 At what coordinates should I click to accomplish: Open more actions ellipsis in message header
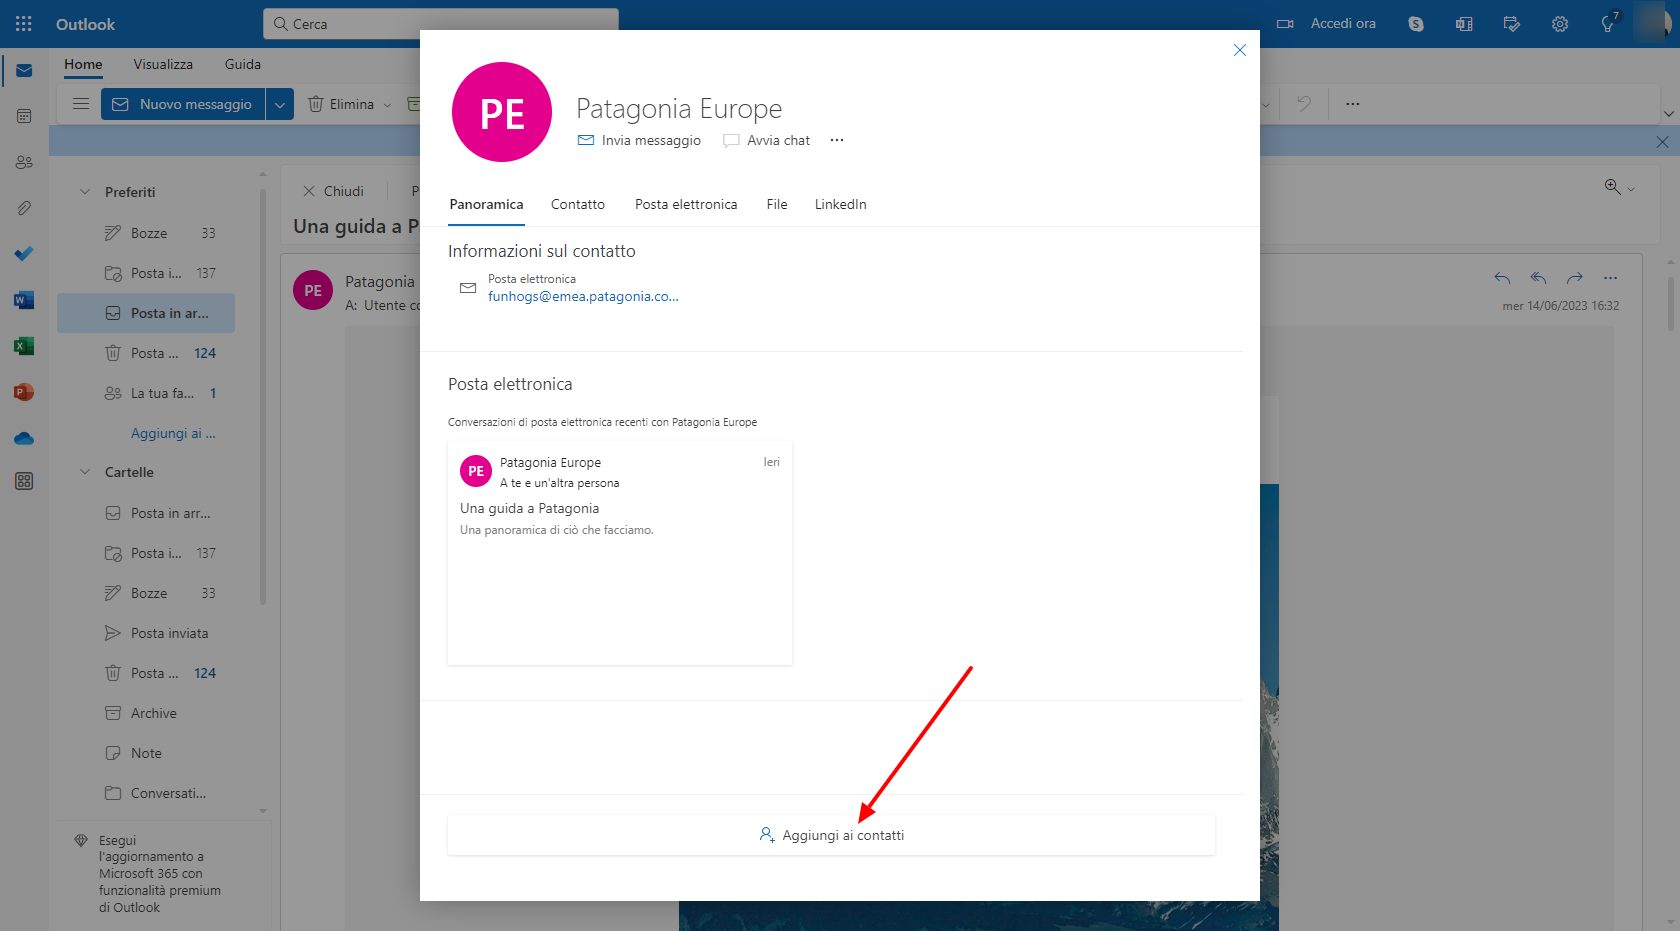point(1610,278)
